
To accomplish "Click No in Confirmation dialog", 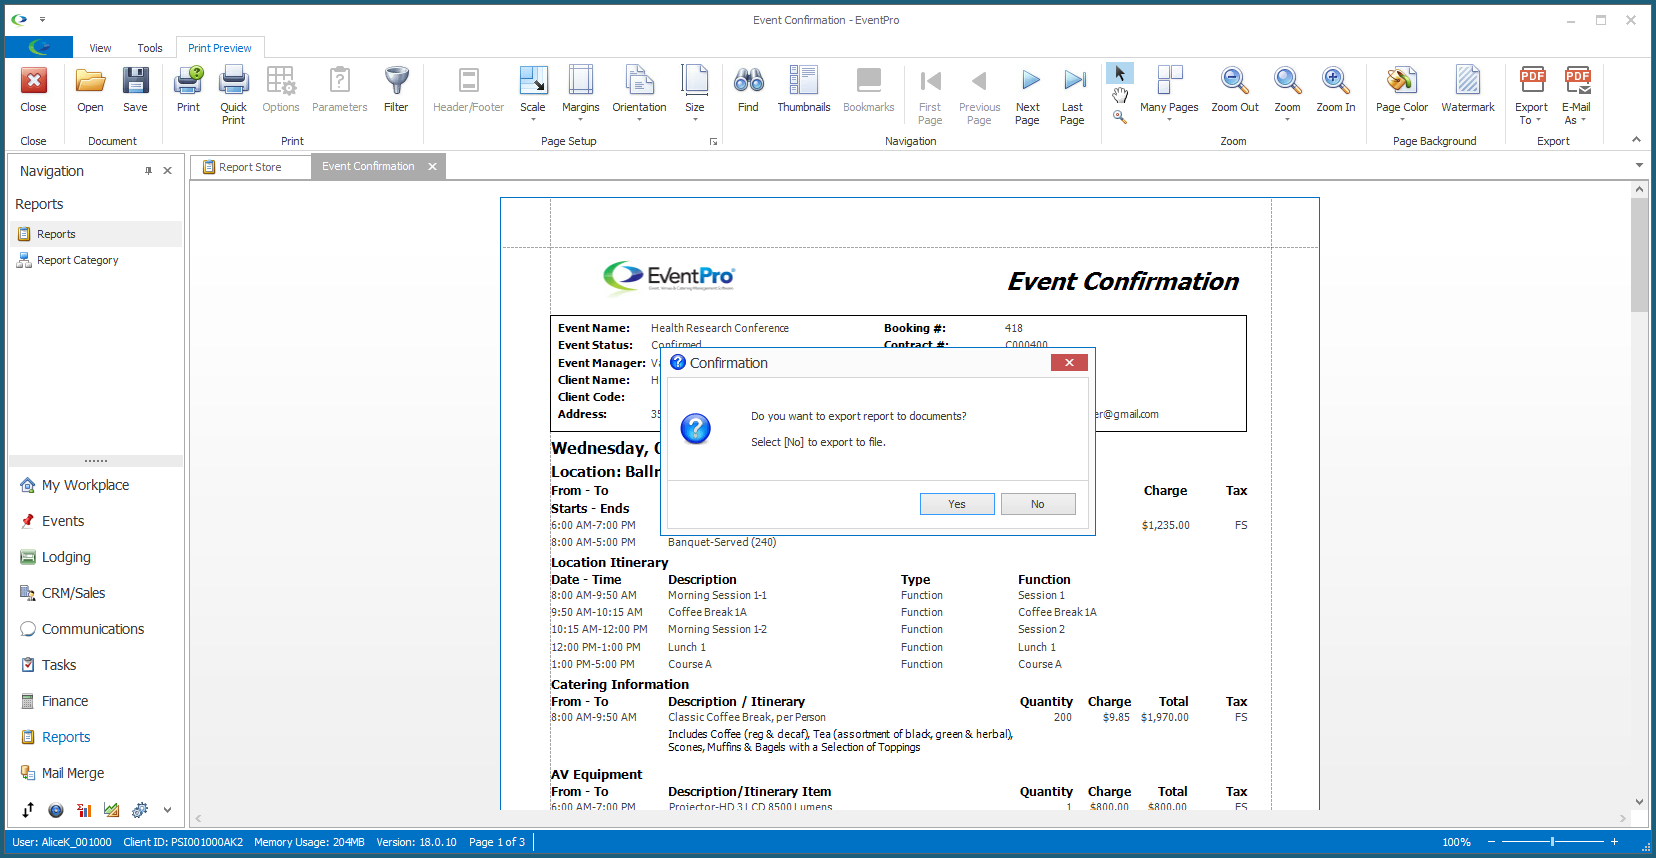I will [1038, 504].
